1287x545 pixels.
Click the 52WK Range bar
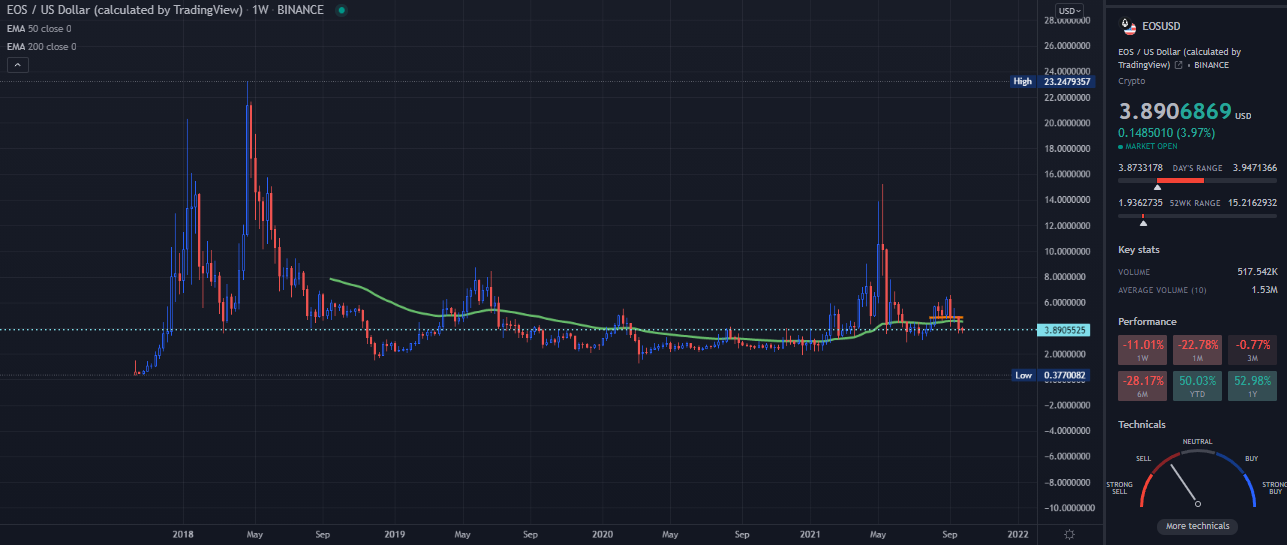click(1198, 216)
